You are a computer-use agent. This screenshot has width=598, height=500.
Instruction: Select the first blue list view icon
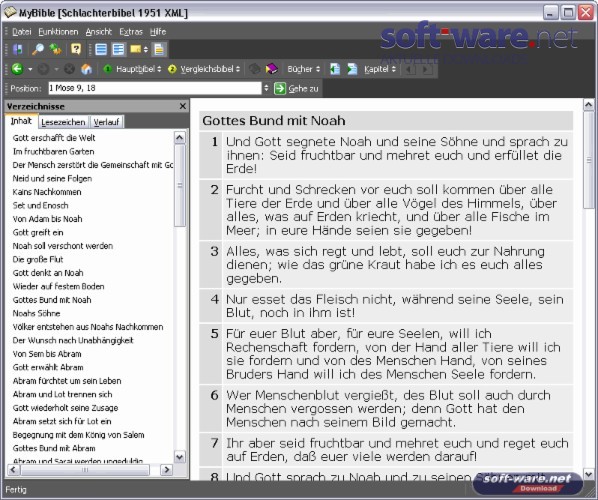[101, 50]
